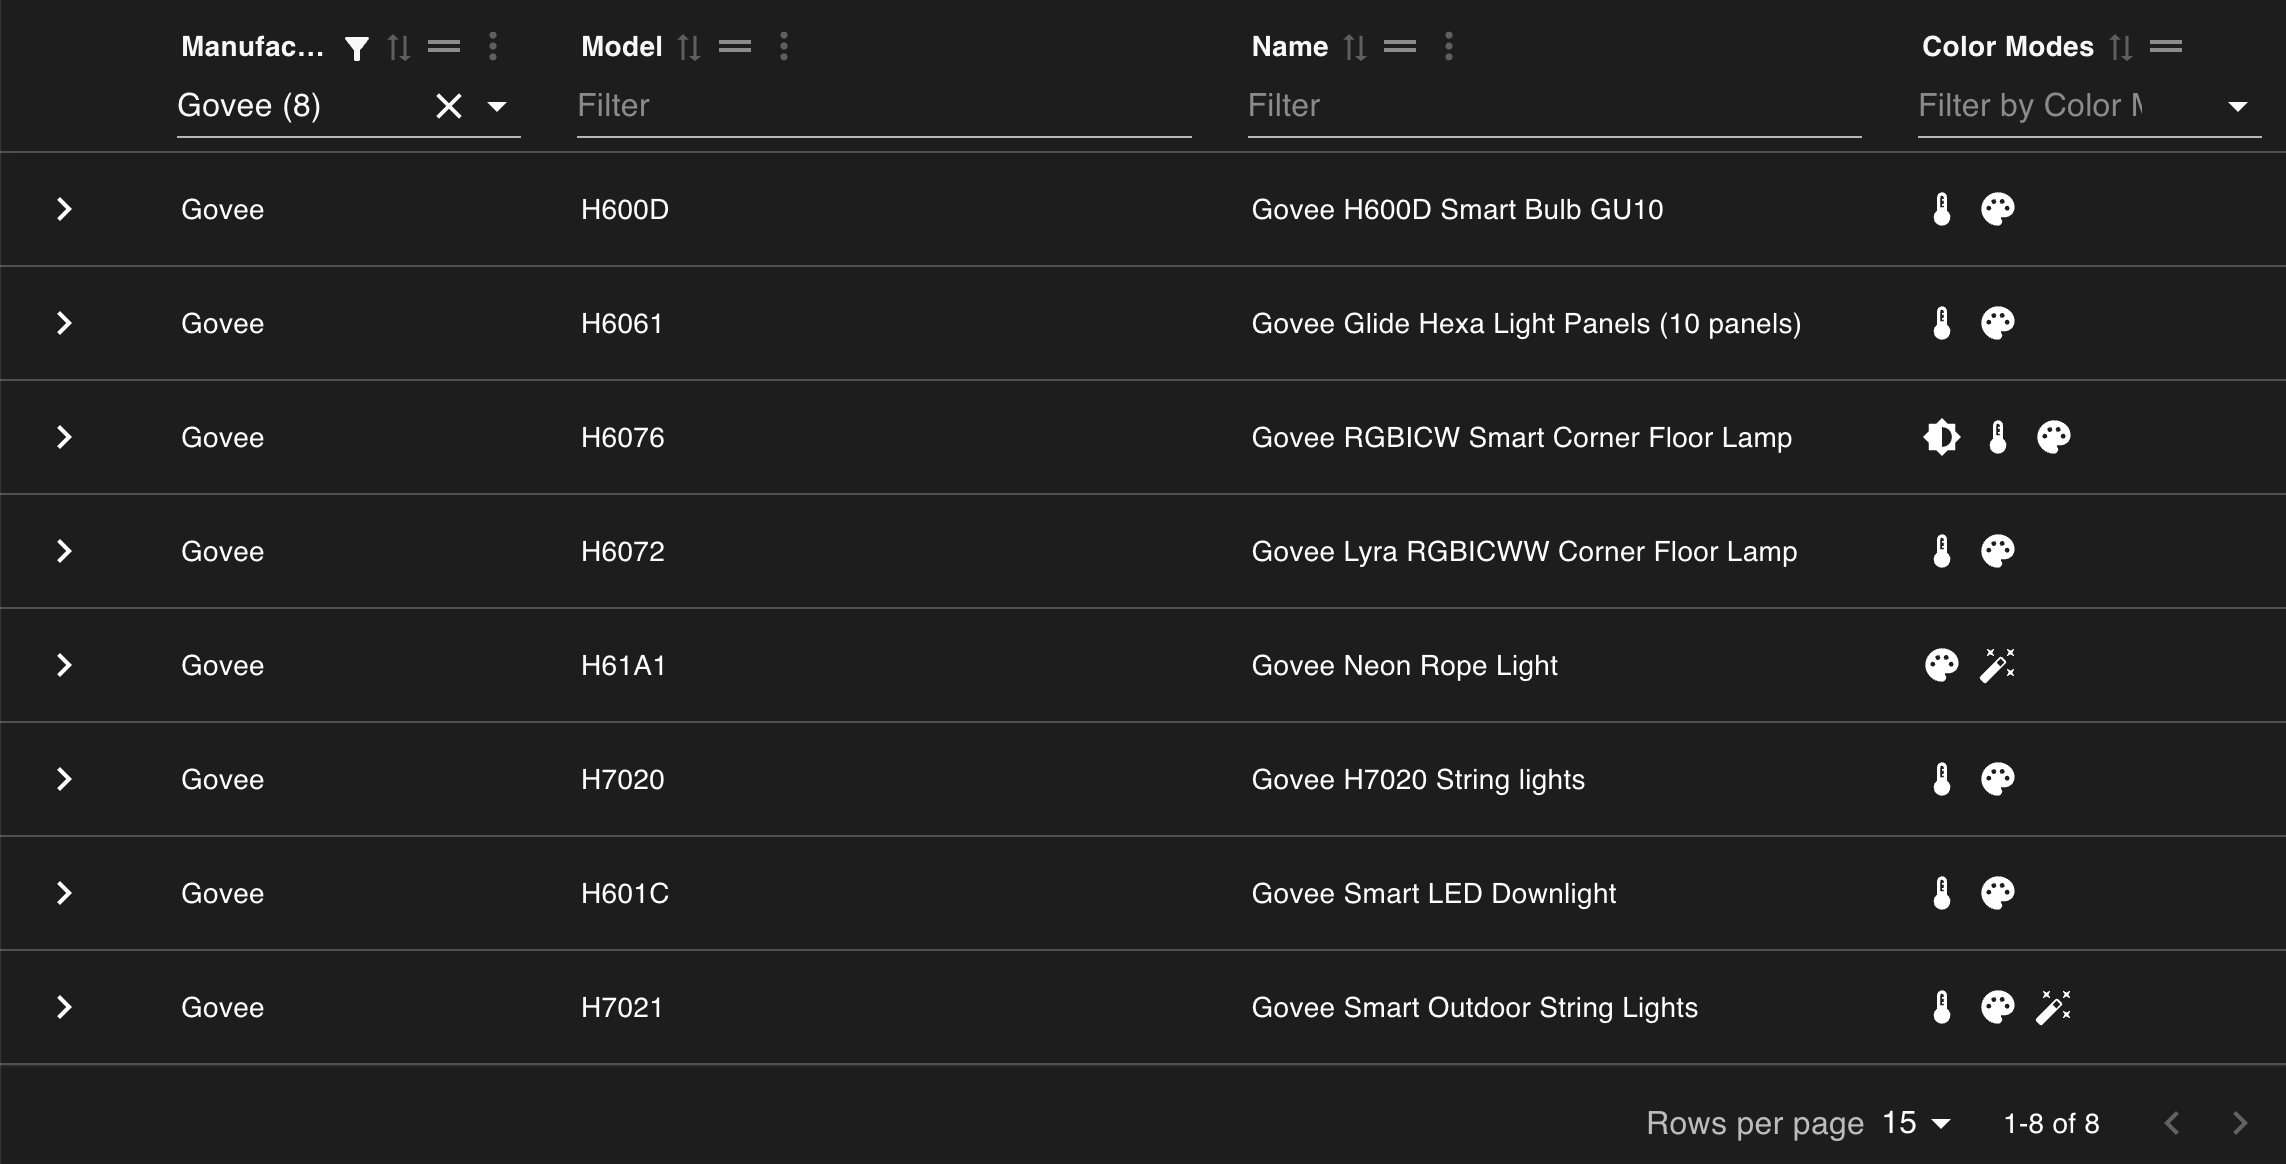Screen dimensions: 2286x1164
Task: Click the color palette icon for H600D bulb
Action: pos(1997,209)
